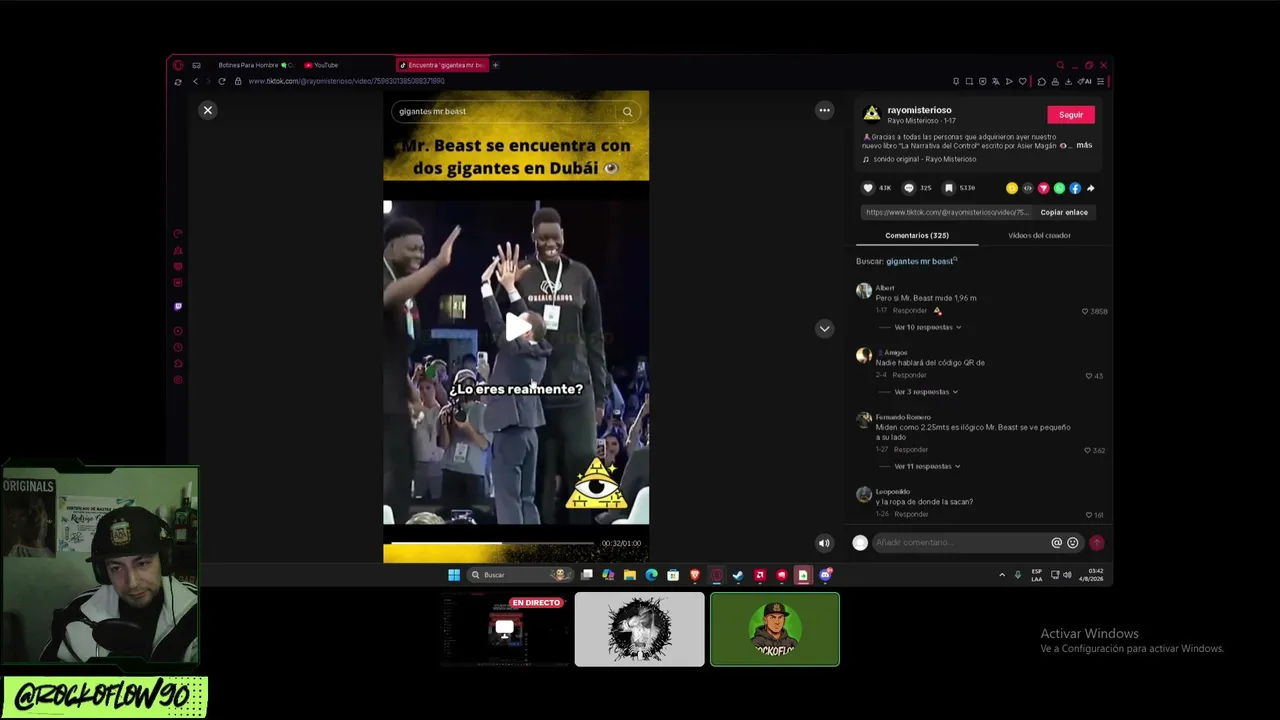Image resolution: width=1280 pixels, height=720 pixels.
Task: Open Discord from the taskbar
Action: (x=825, y=575)
